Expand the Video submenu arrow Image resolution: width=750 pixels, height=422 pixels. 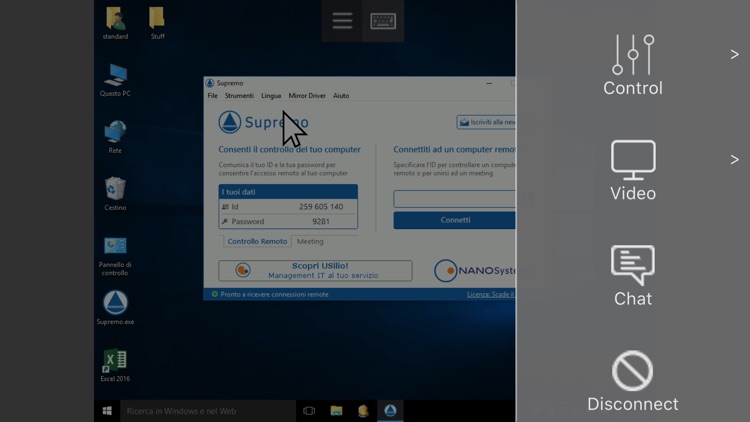[x=734, y=159]
